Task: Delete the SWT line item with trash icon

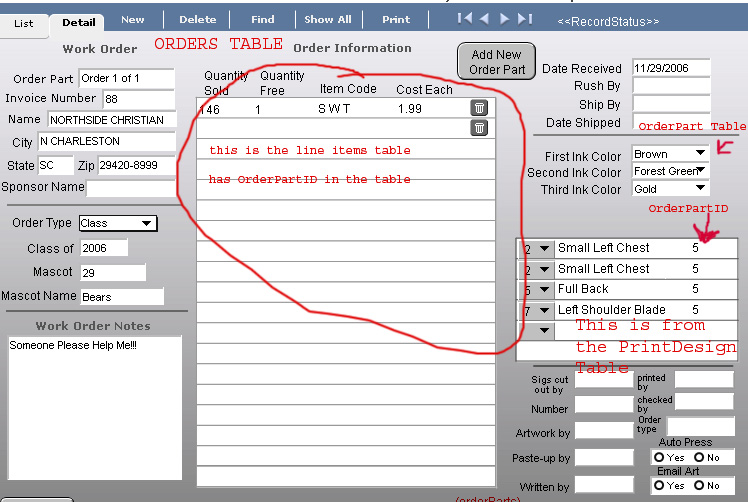Action: pos(479,108)
